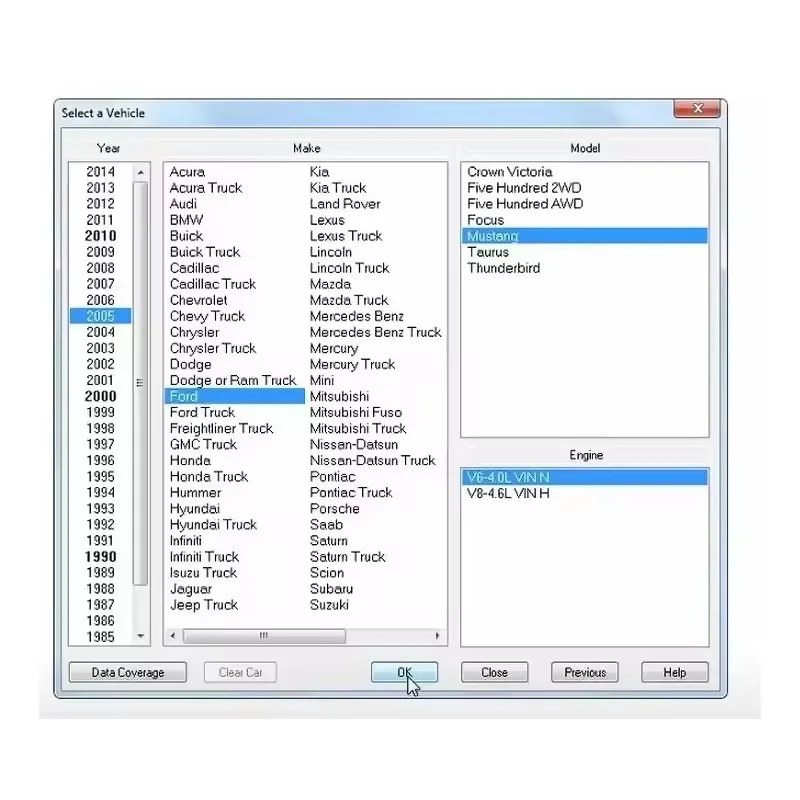Select Lincoln make

pyautogui.click(x=331, y=252)
